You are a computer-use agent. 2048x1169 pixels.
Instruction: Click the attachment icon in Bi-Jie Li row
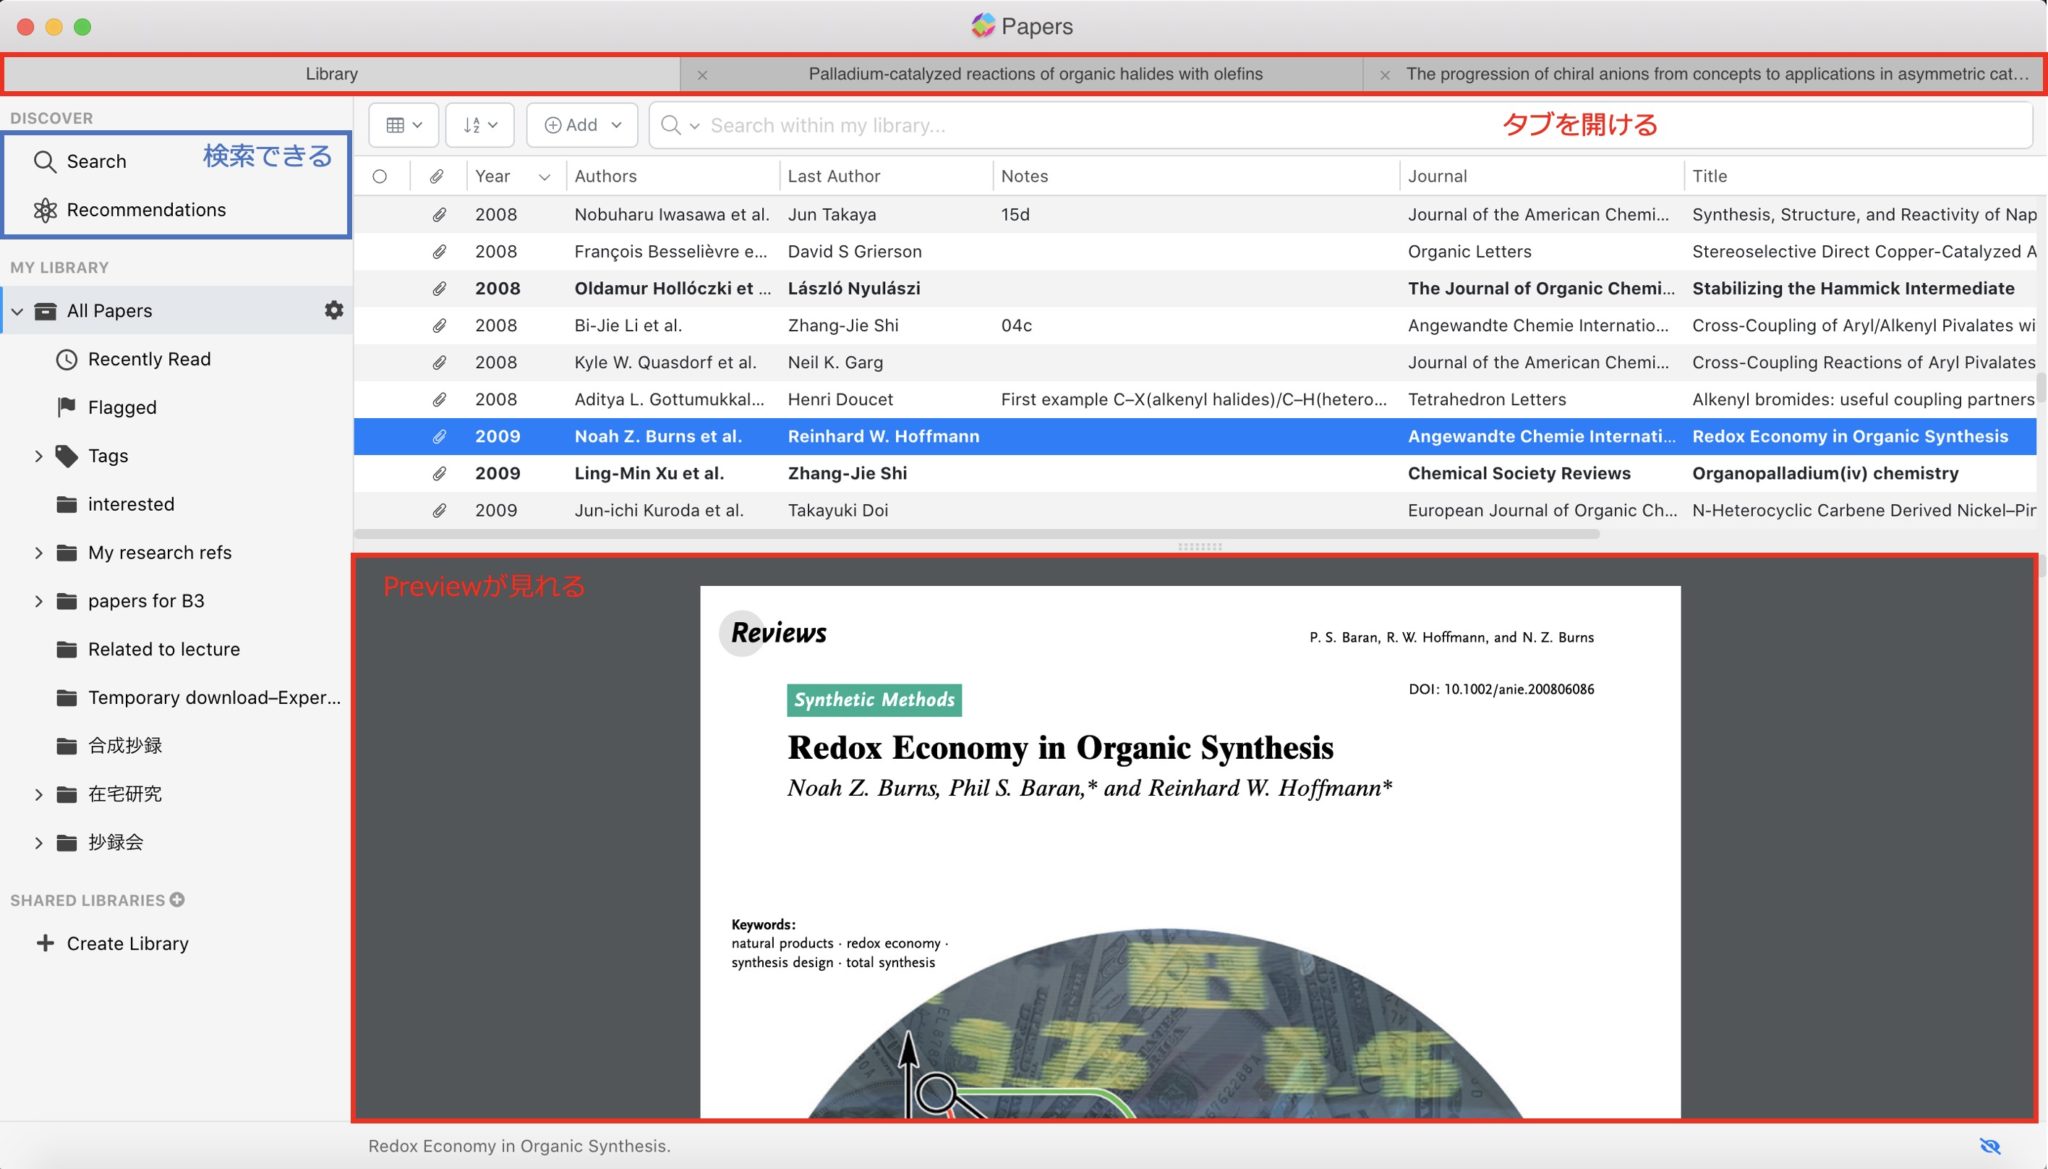[439, 325]
